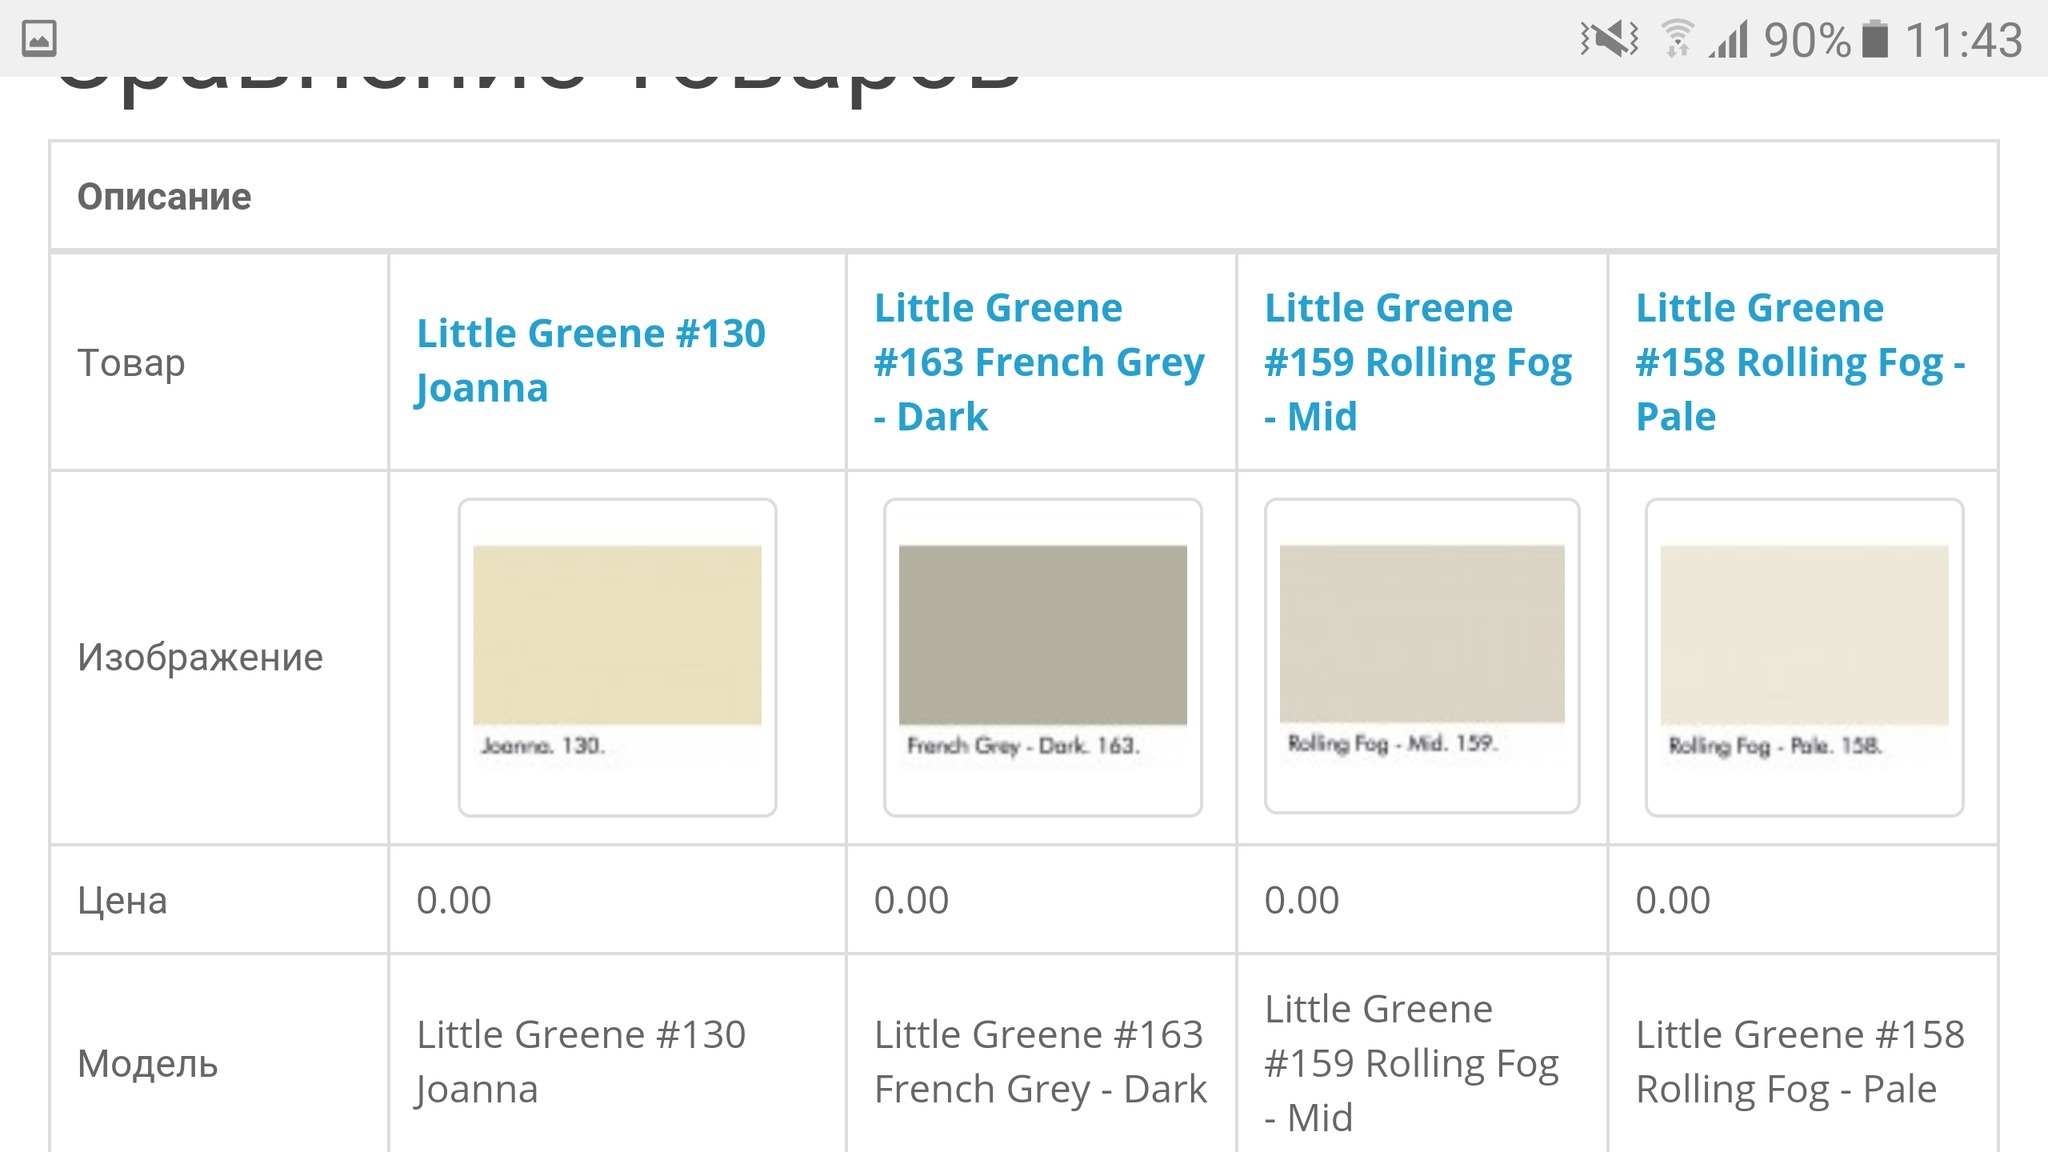Image resolution: width=2048 pixels, height=1152 pixels.
Task: Tap the Joanna 130 color swatch image
Action: (617, 657)
